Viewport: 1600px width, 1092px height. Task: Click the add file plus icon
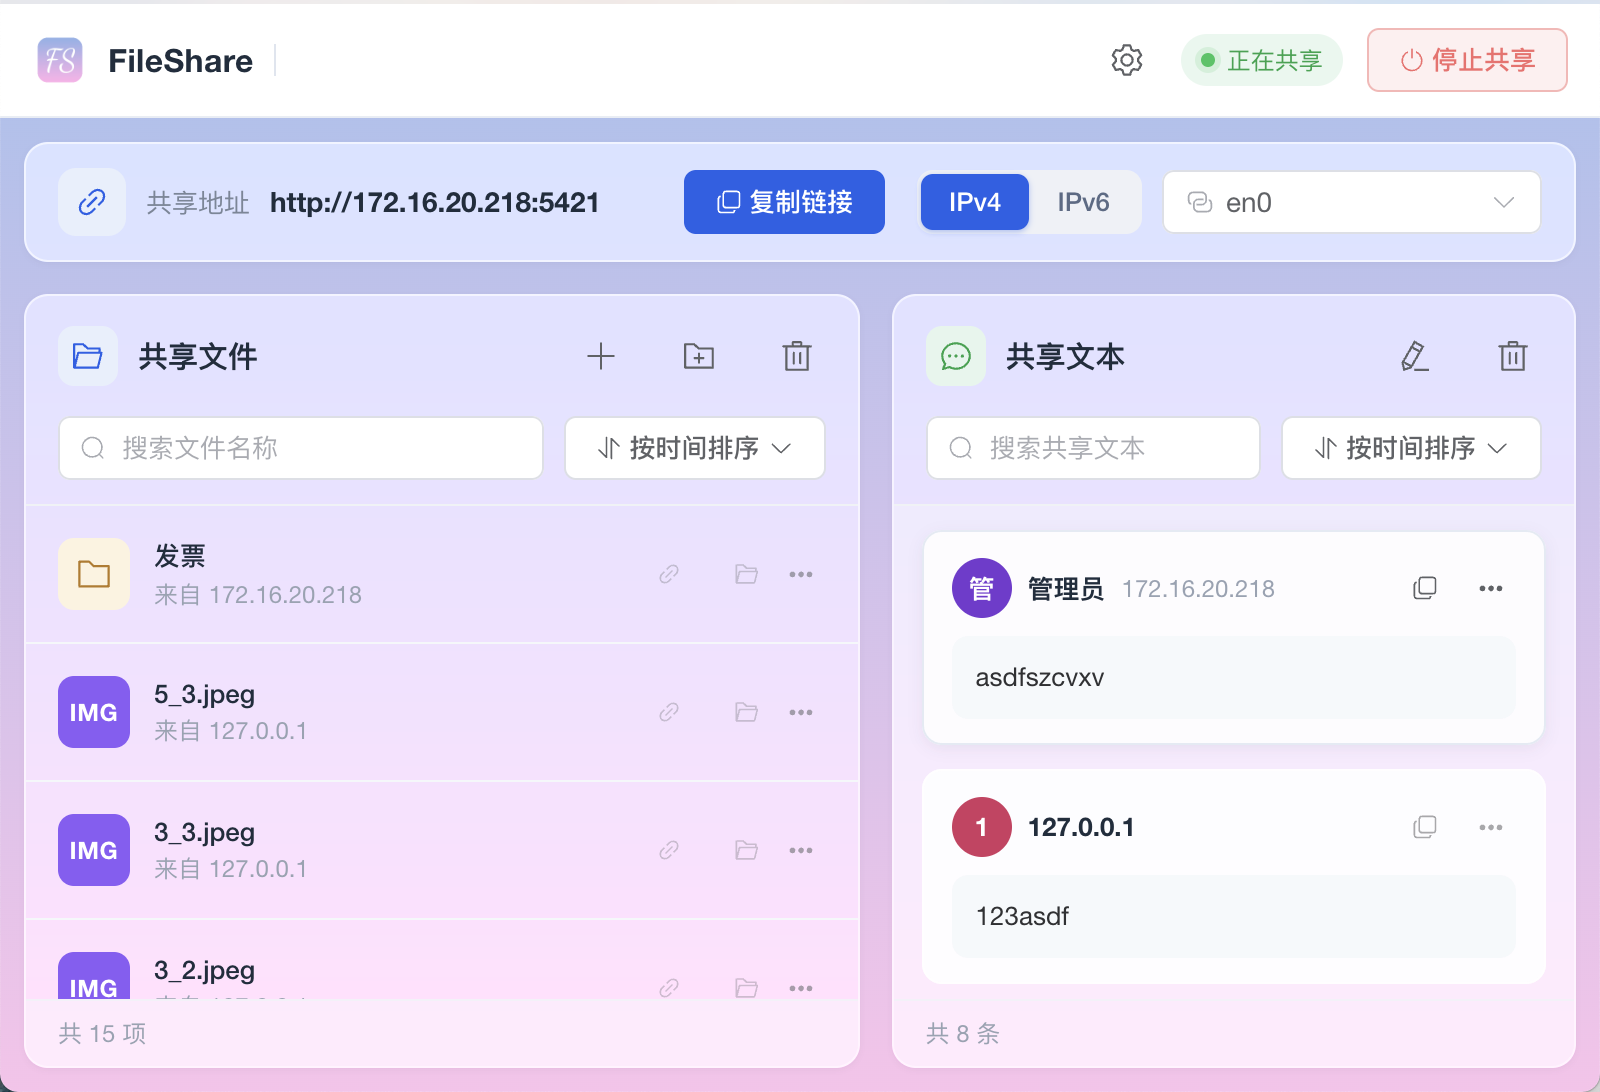tap(601, 356)
